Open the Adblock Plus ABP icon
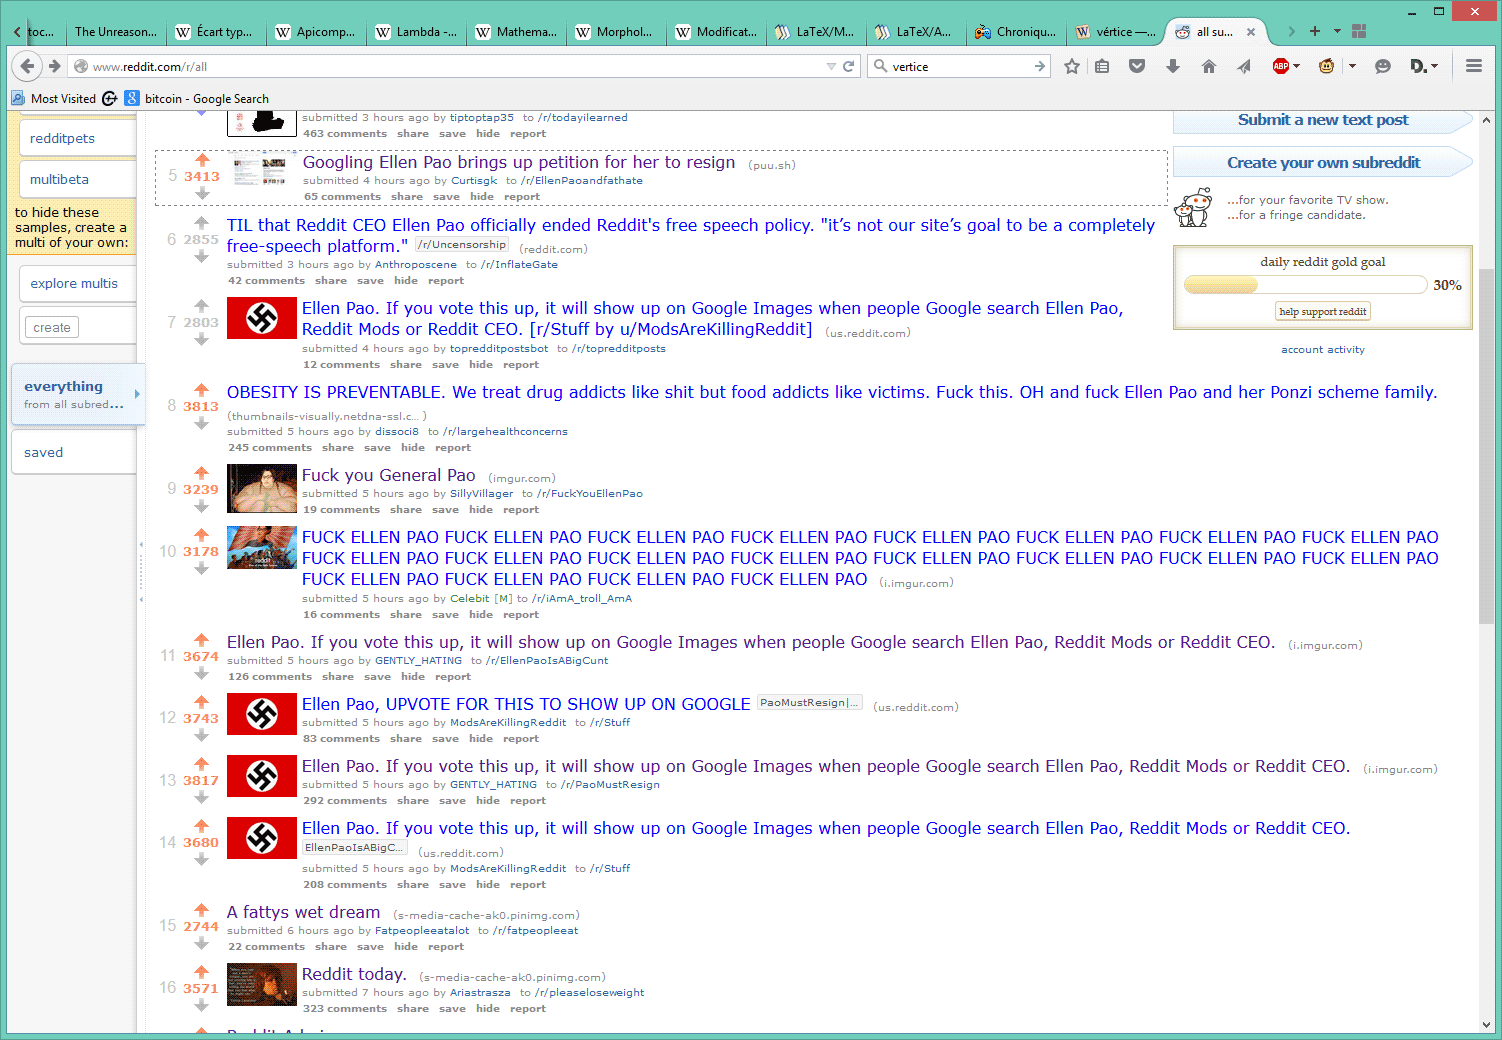This screenshot has width=1502, height=1040. [x=1281, y=66]
